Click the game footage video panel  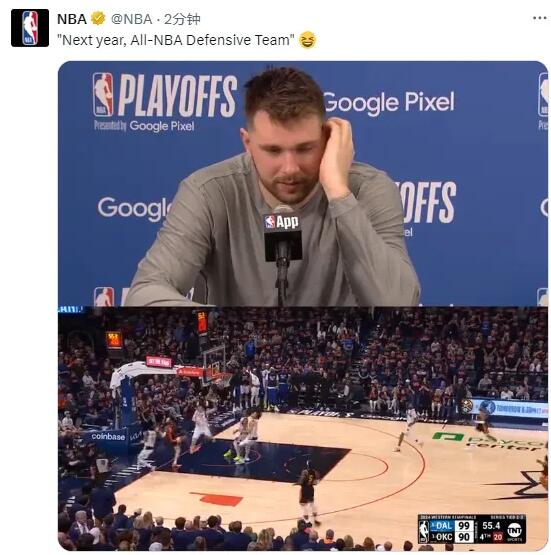point(303,428)
